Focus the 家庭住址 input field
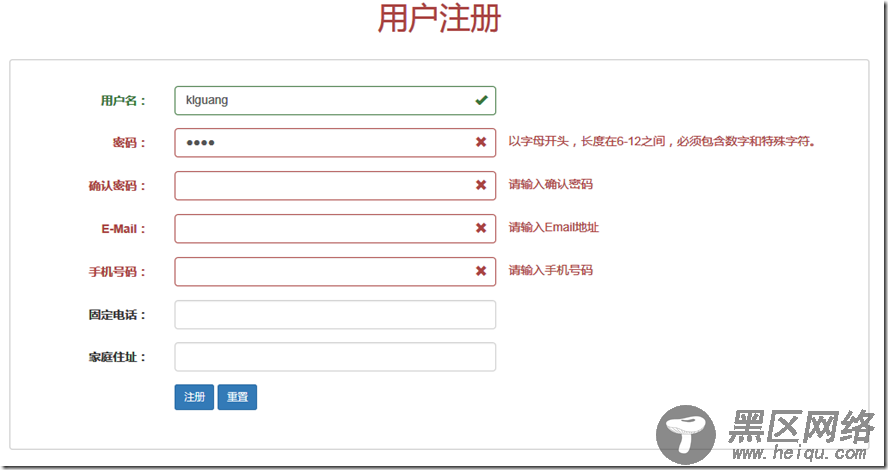 coord(335,357)
